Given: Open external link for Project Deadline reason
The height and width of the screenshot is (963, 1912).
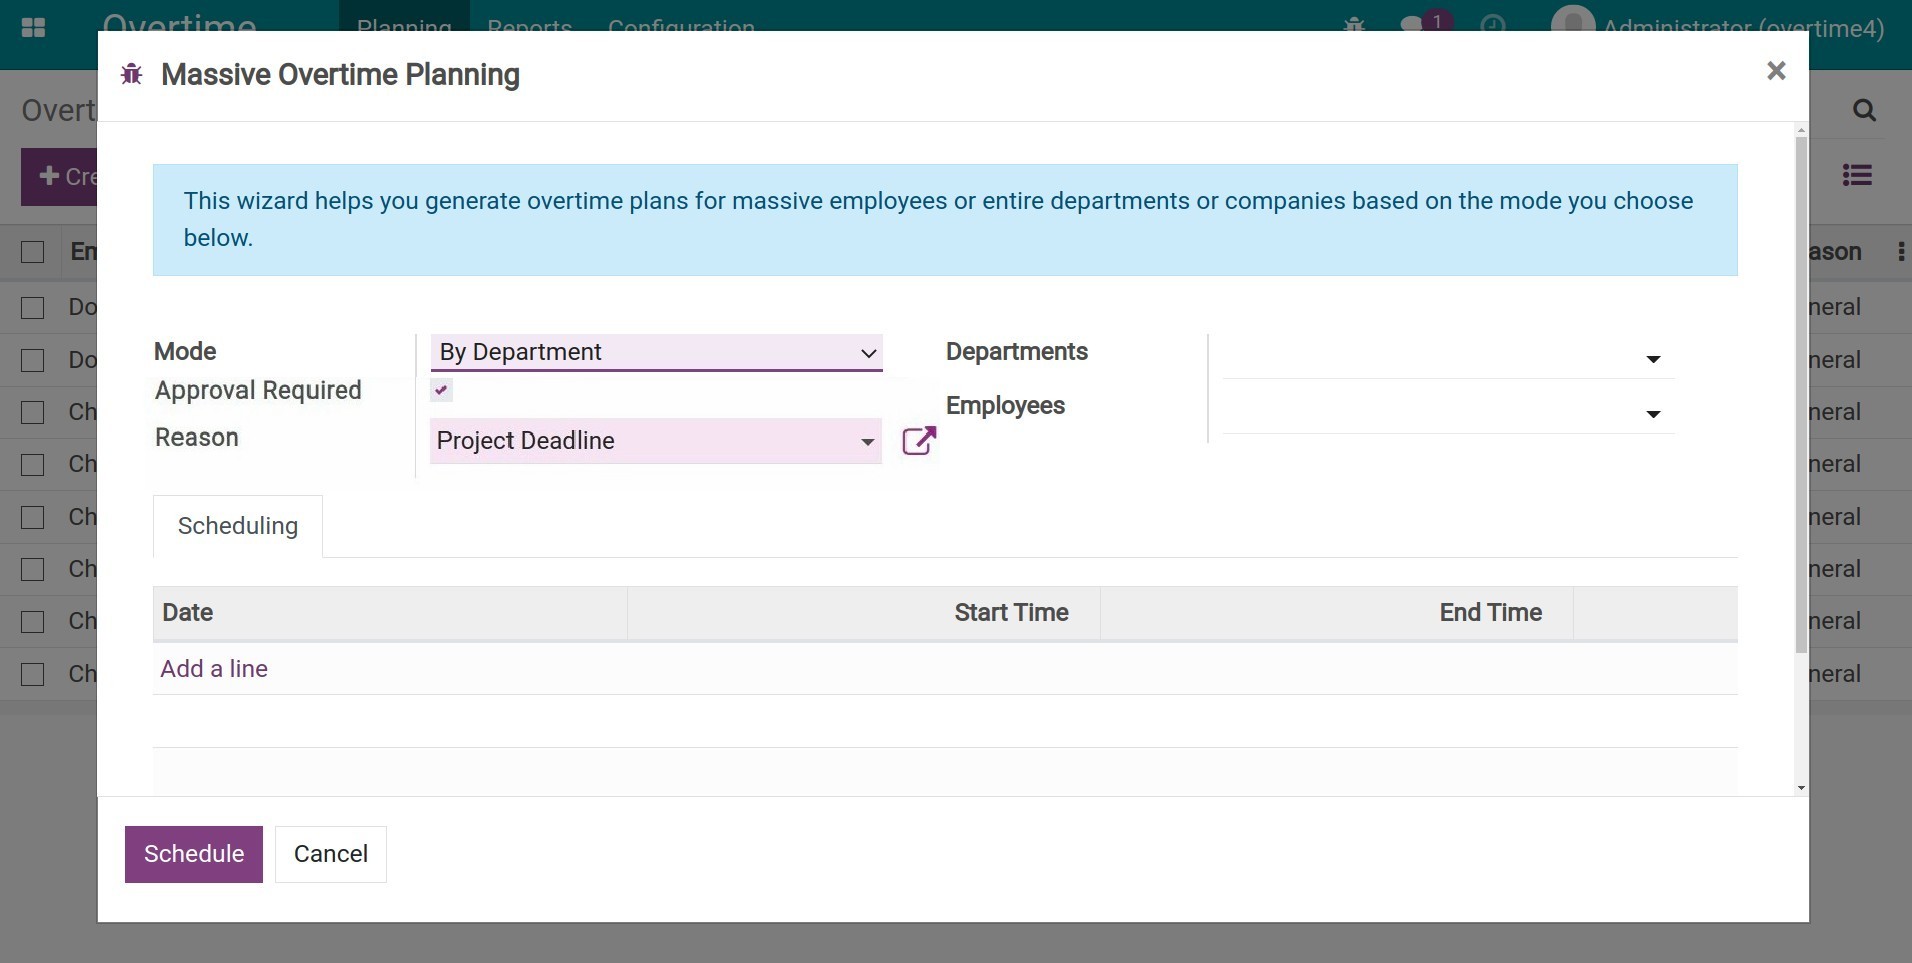Looking at the screenshot, I should click(x=918, y=441).
